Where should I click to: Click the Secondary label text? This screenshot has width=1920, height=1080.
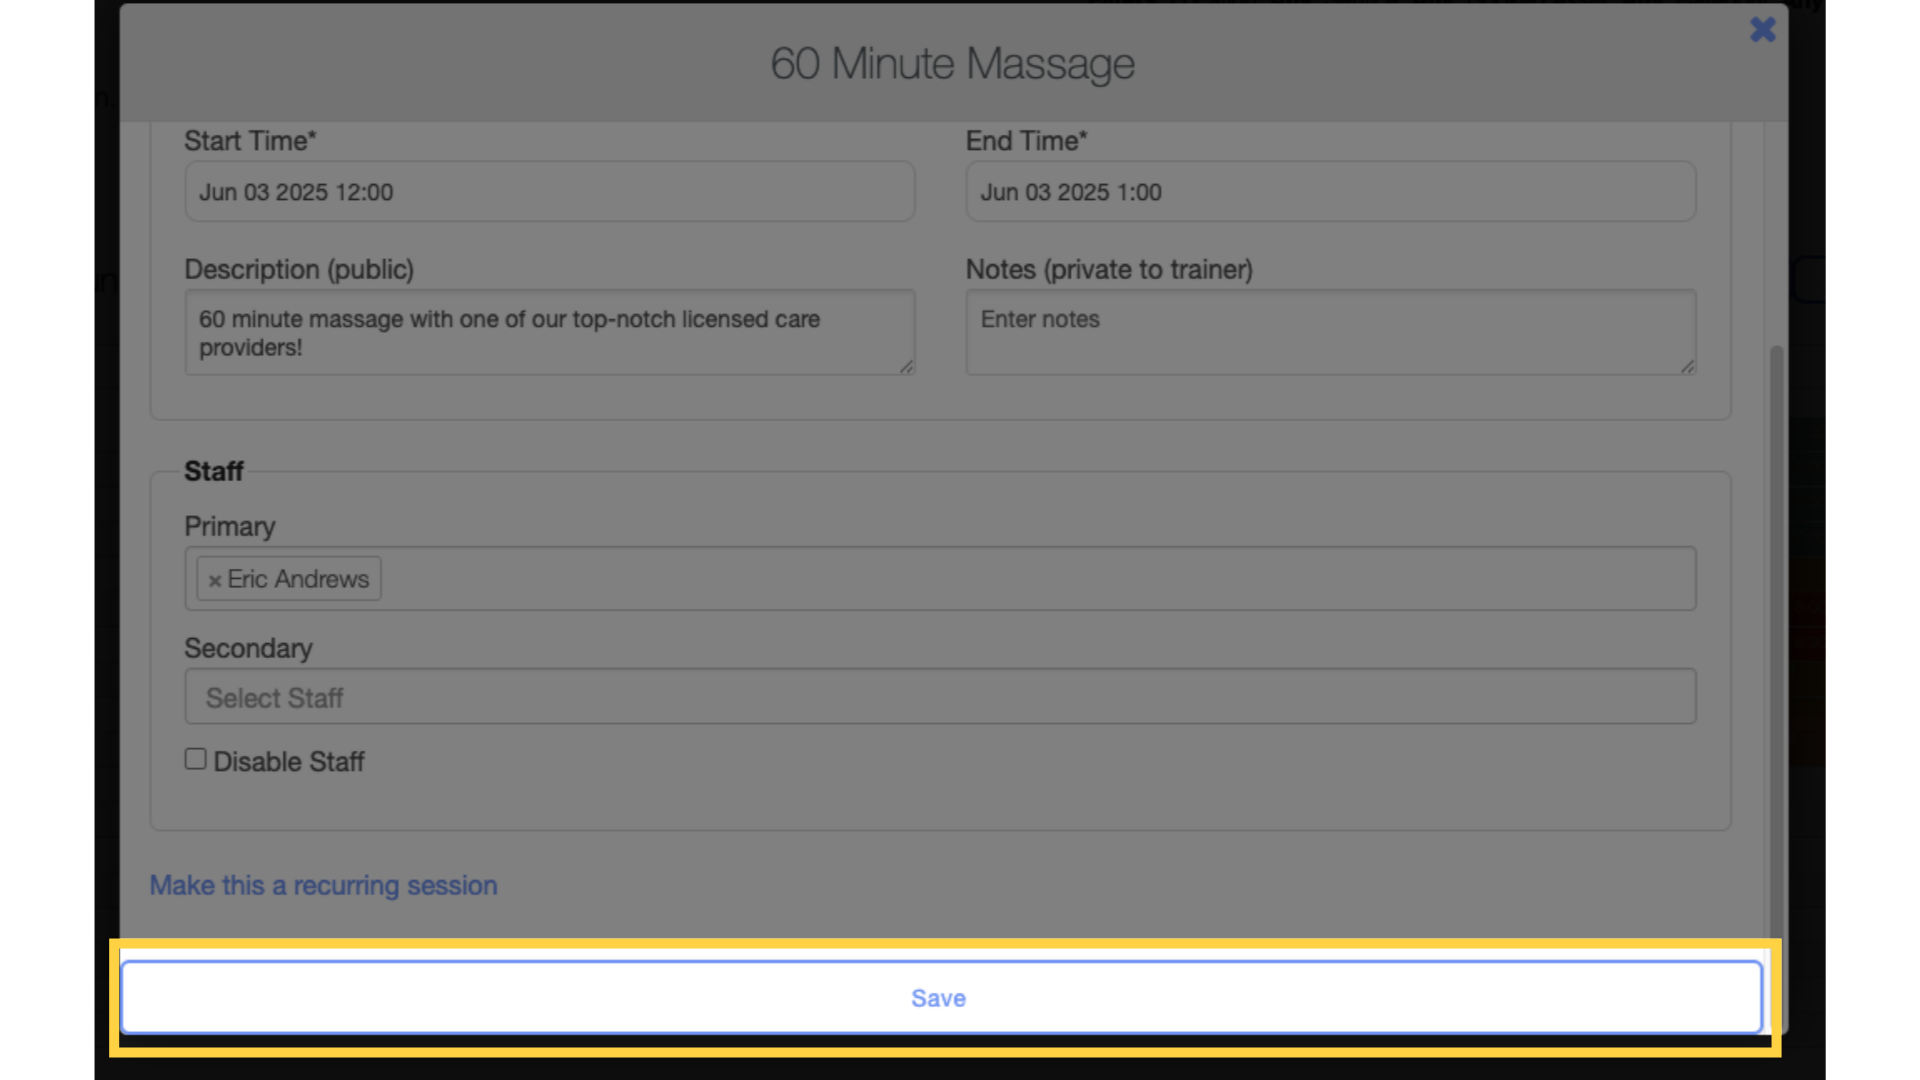click(x=248, y=649)
